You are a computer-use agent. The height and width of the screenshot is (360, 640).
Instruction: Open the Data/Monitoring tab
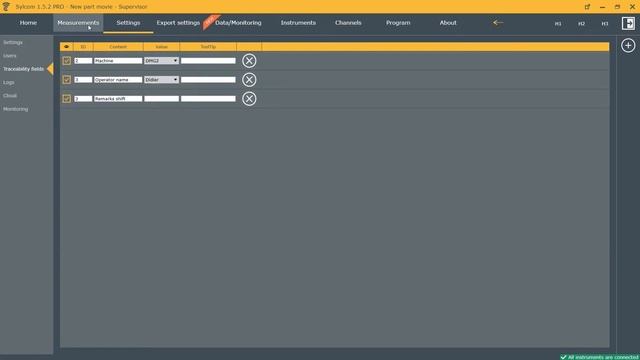[x=238, y=23]
